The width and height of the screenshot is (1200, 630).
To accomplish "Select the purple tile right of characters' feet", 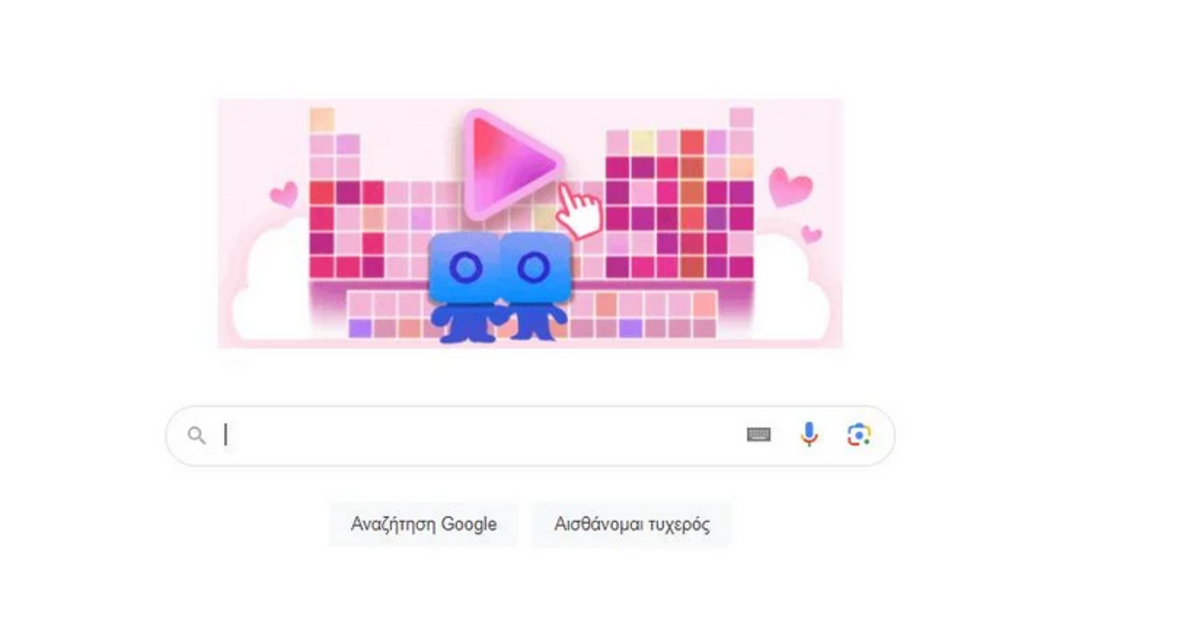I will coord(629,327).
